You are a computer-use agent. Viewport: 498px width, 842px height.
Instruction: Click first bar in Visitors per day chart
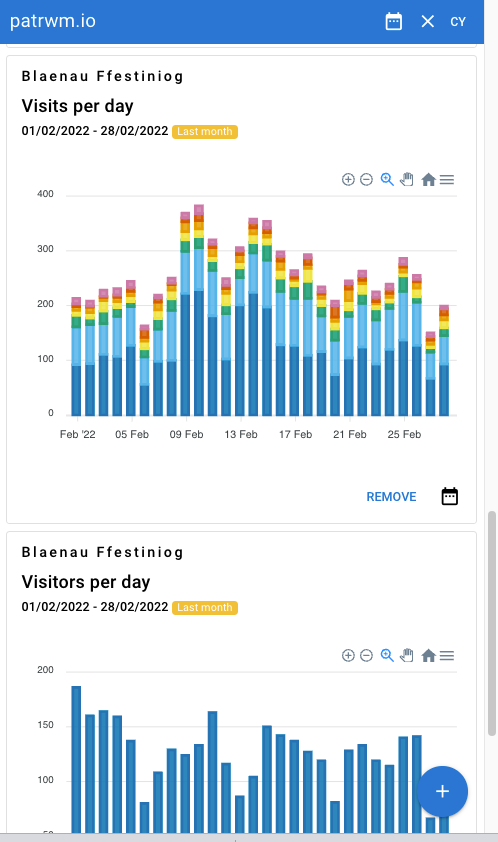(76, 759)
